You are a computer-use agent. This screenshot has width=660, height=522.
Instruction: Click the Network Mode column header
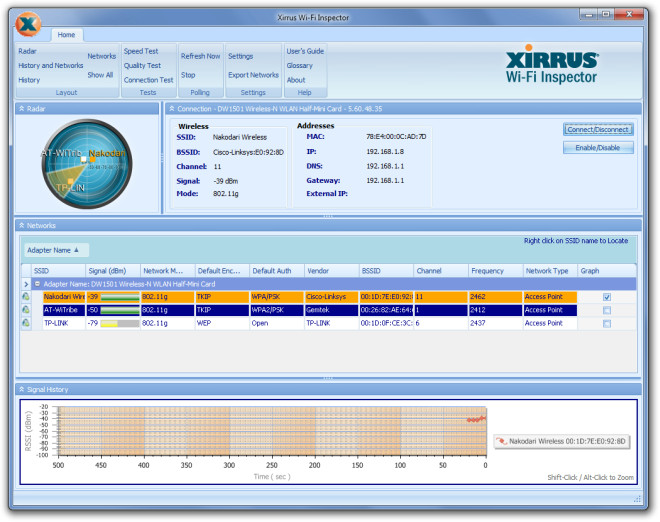tap(168, 271)
